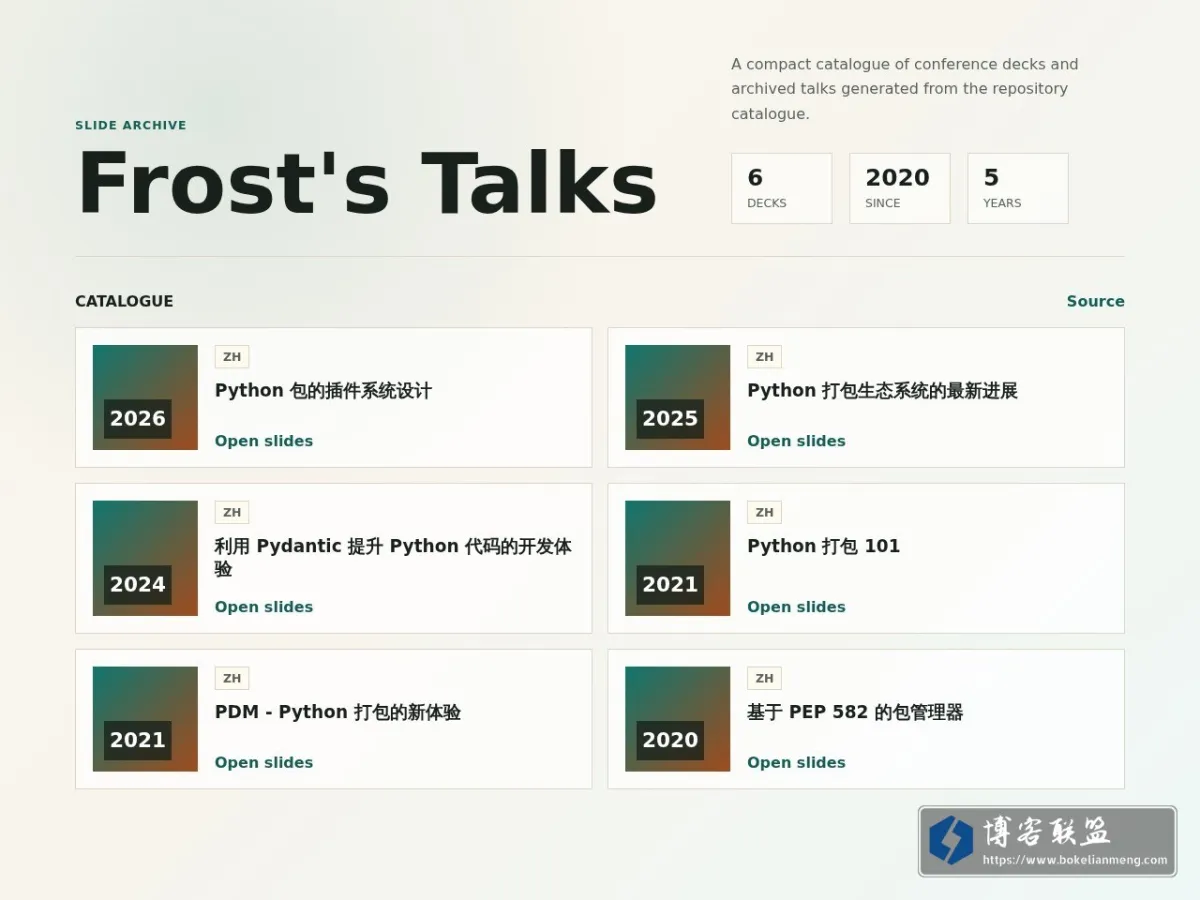The image size is (1200, 900).
Task: Click title Python 打包生态系统的最新进展
Action: (882, 391)
